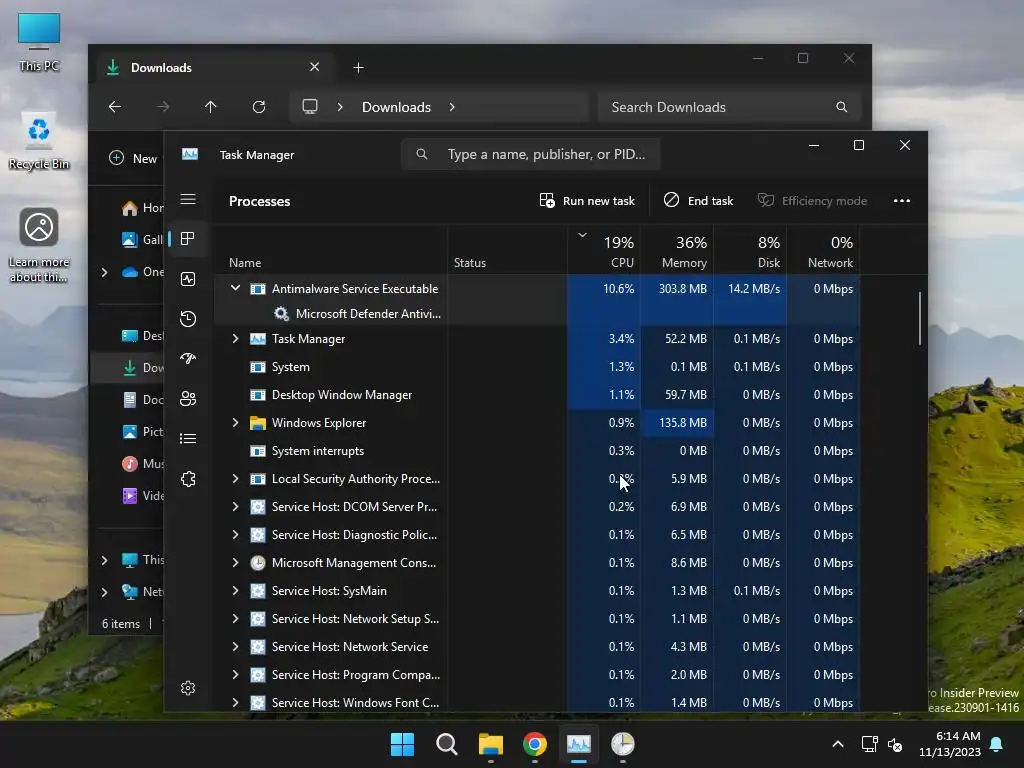This screenshot has height=768, width=1024.
Task: Open Task Manager settings gear
Action: pyautogui.click(x=188, y=688)
